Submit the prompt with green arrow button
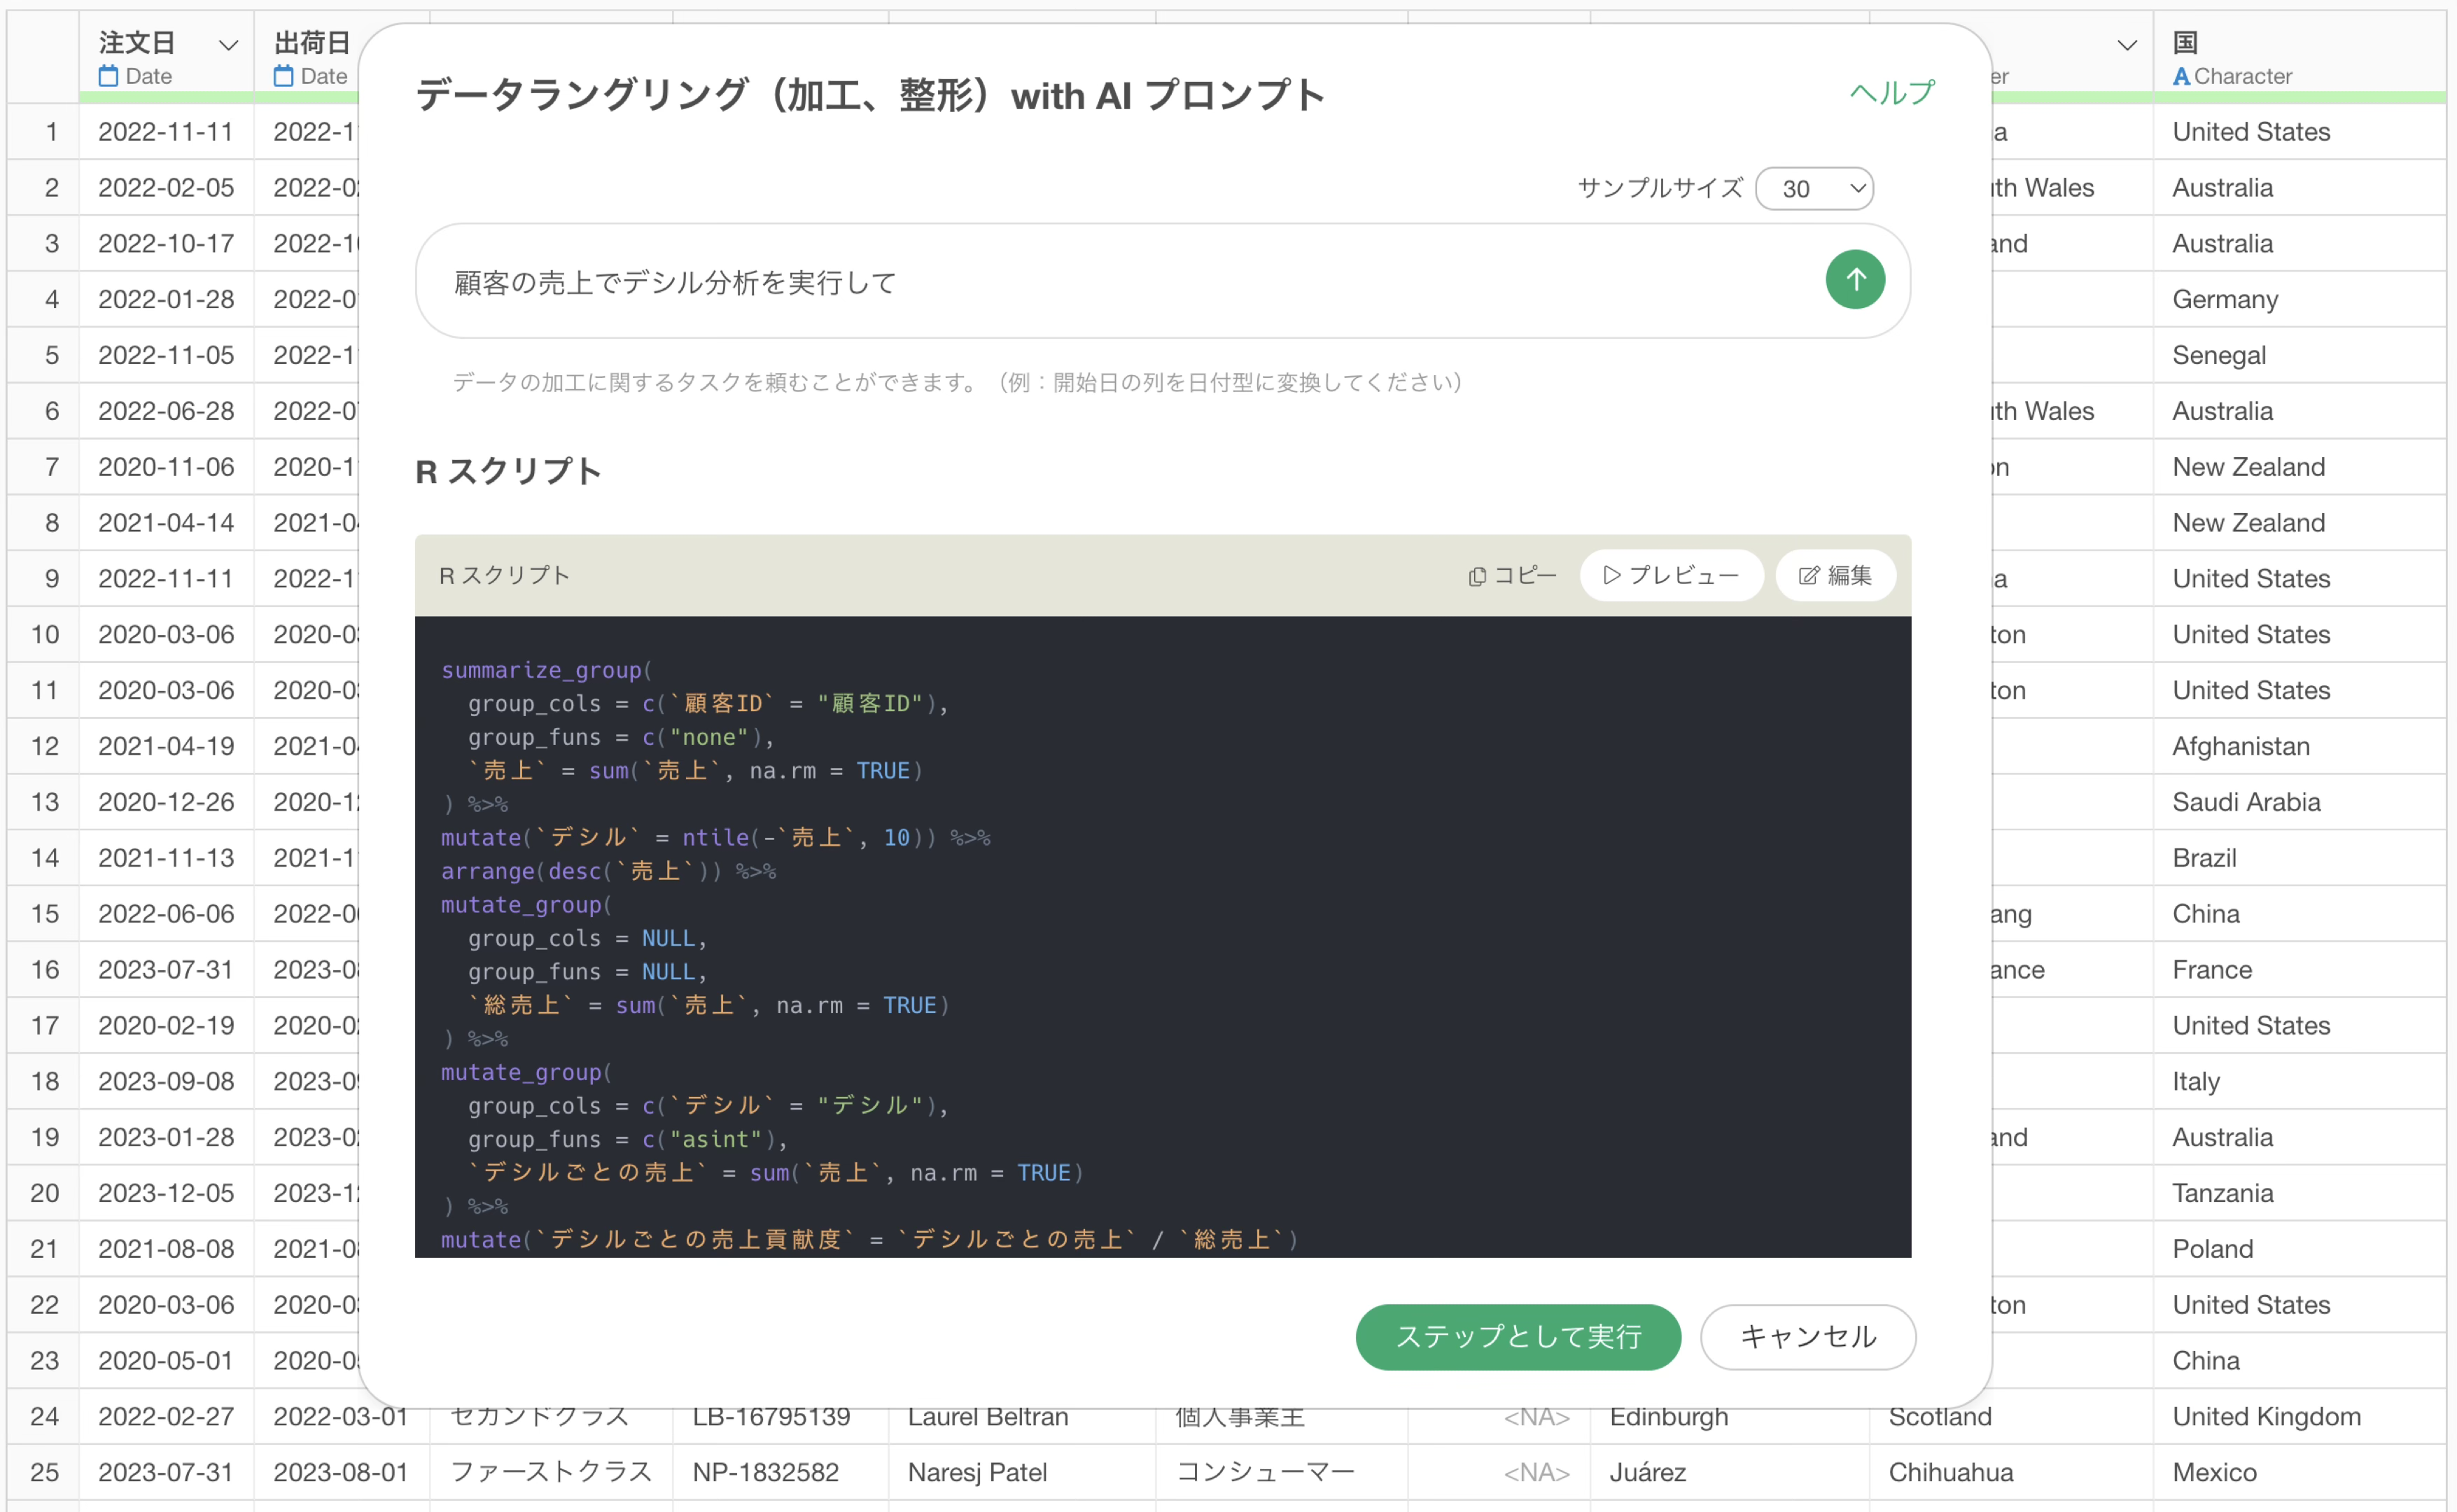 coord(1854,280)
